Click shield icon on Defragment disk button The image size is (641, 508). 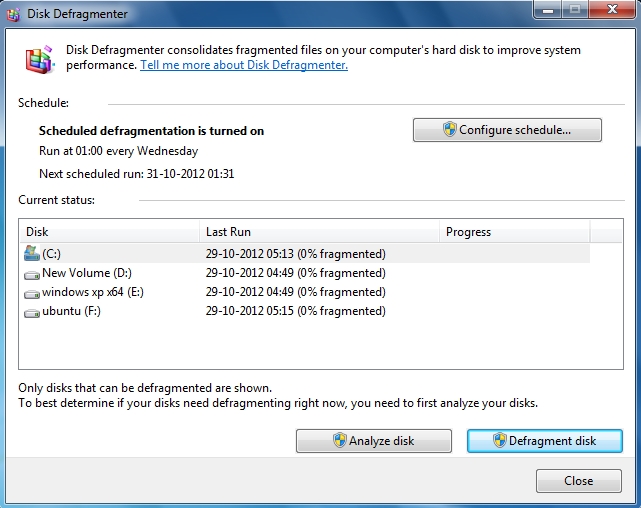(500, 441)
